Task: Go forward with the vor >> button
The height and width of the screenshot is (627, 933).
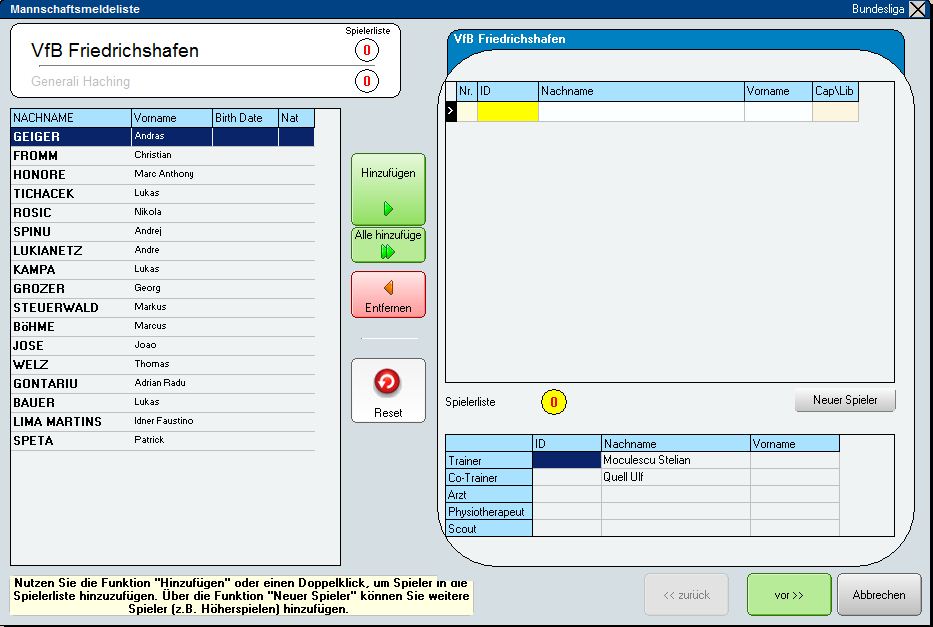Action: click(788, 594)
